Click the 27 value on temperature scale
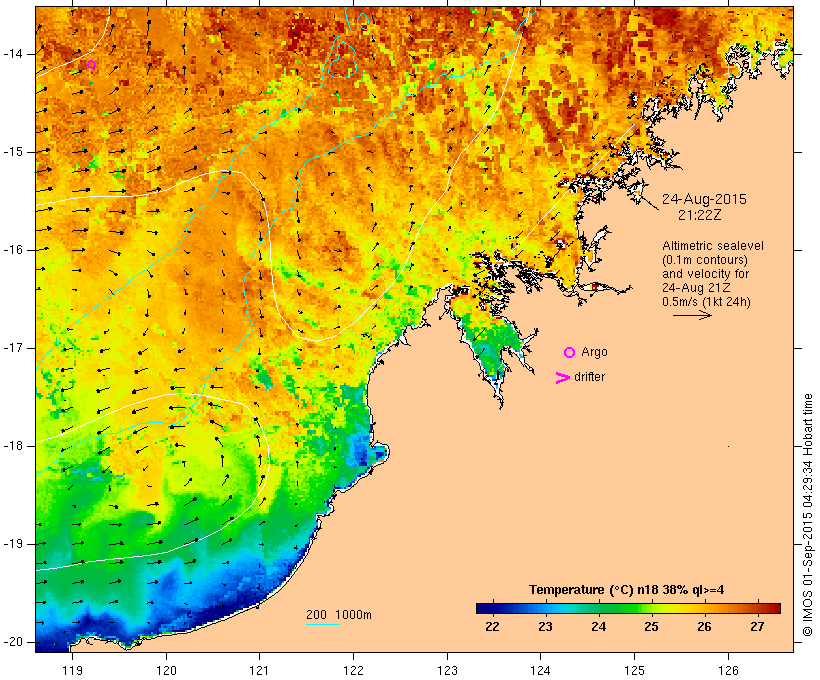The height and width of the screenshot is (680, 820). coord(757,627)
